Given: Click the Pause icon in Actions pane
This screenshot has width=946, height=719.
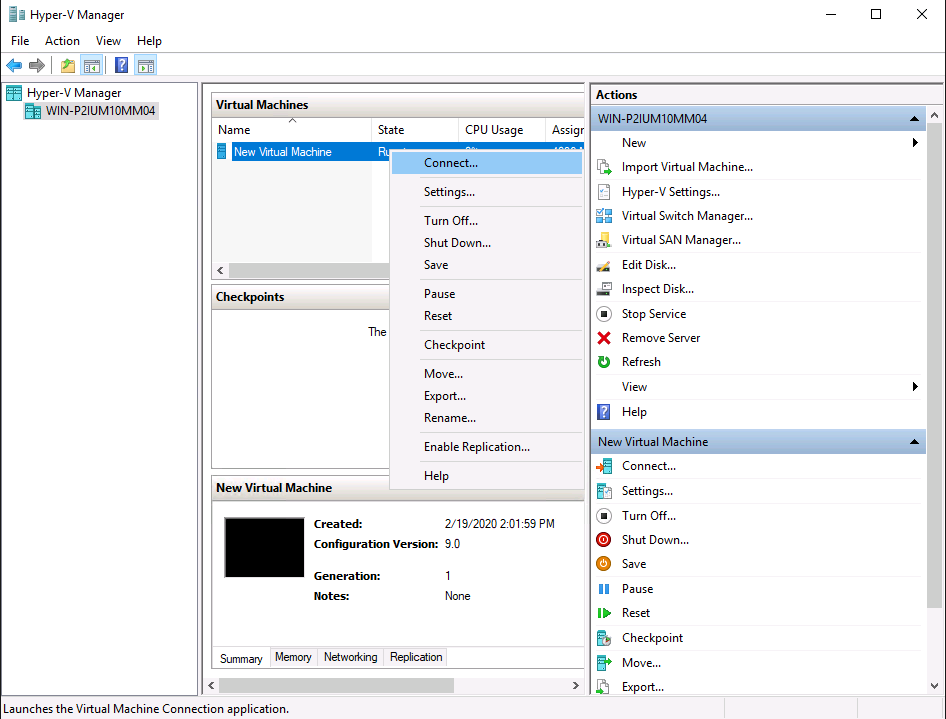Looking at the screenshot, I should [x=604, y=589].
